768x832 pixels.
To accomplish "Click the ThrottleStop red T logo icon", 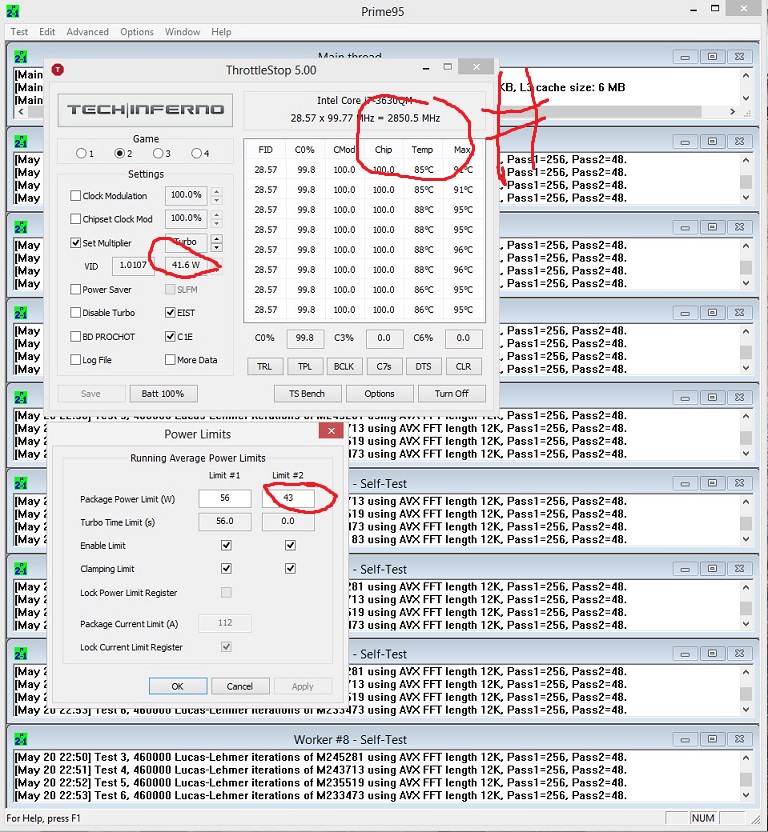I will (x=58, y=70).
